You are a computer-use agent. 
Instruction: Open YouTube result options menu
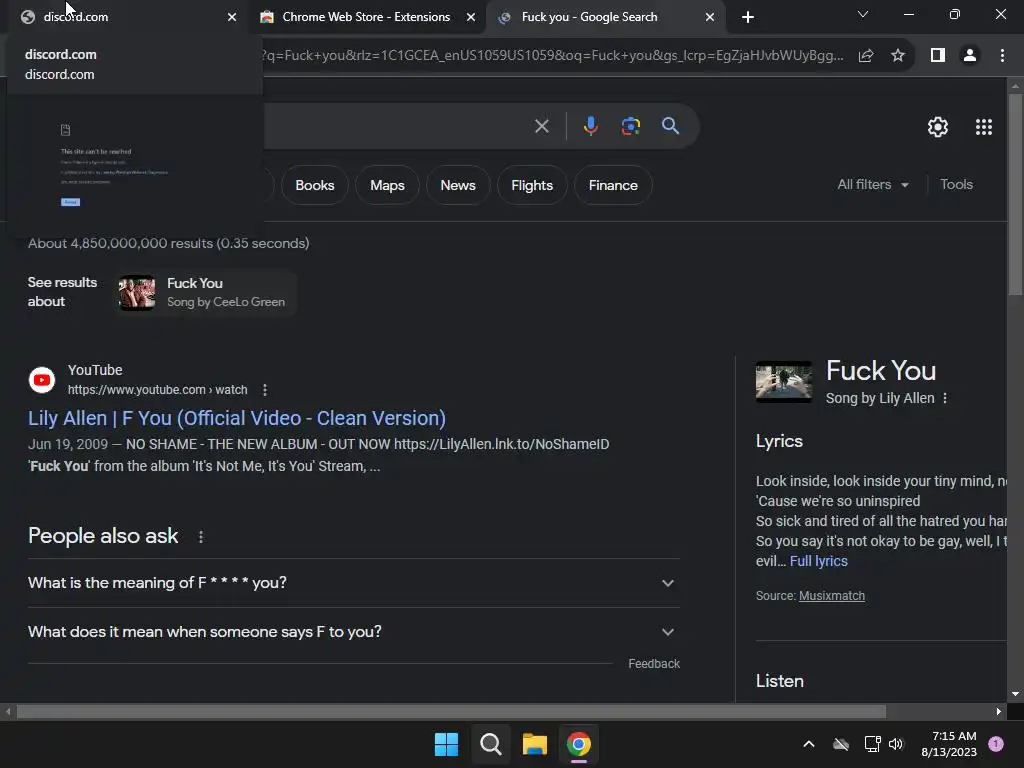pos(264,390)
